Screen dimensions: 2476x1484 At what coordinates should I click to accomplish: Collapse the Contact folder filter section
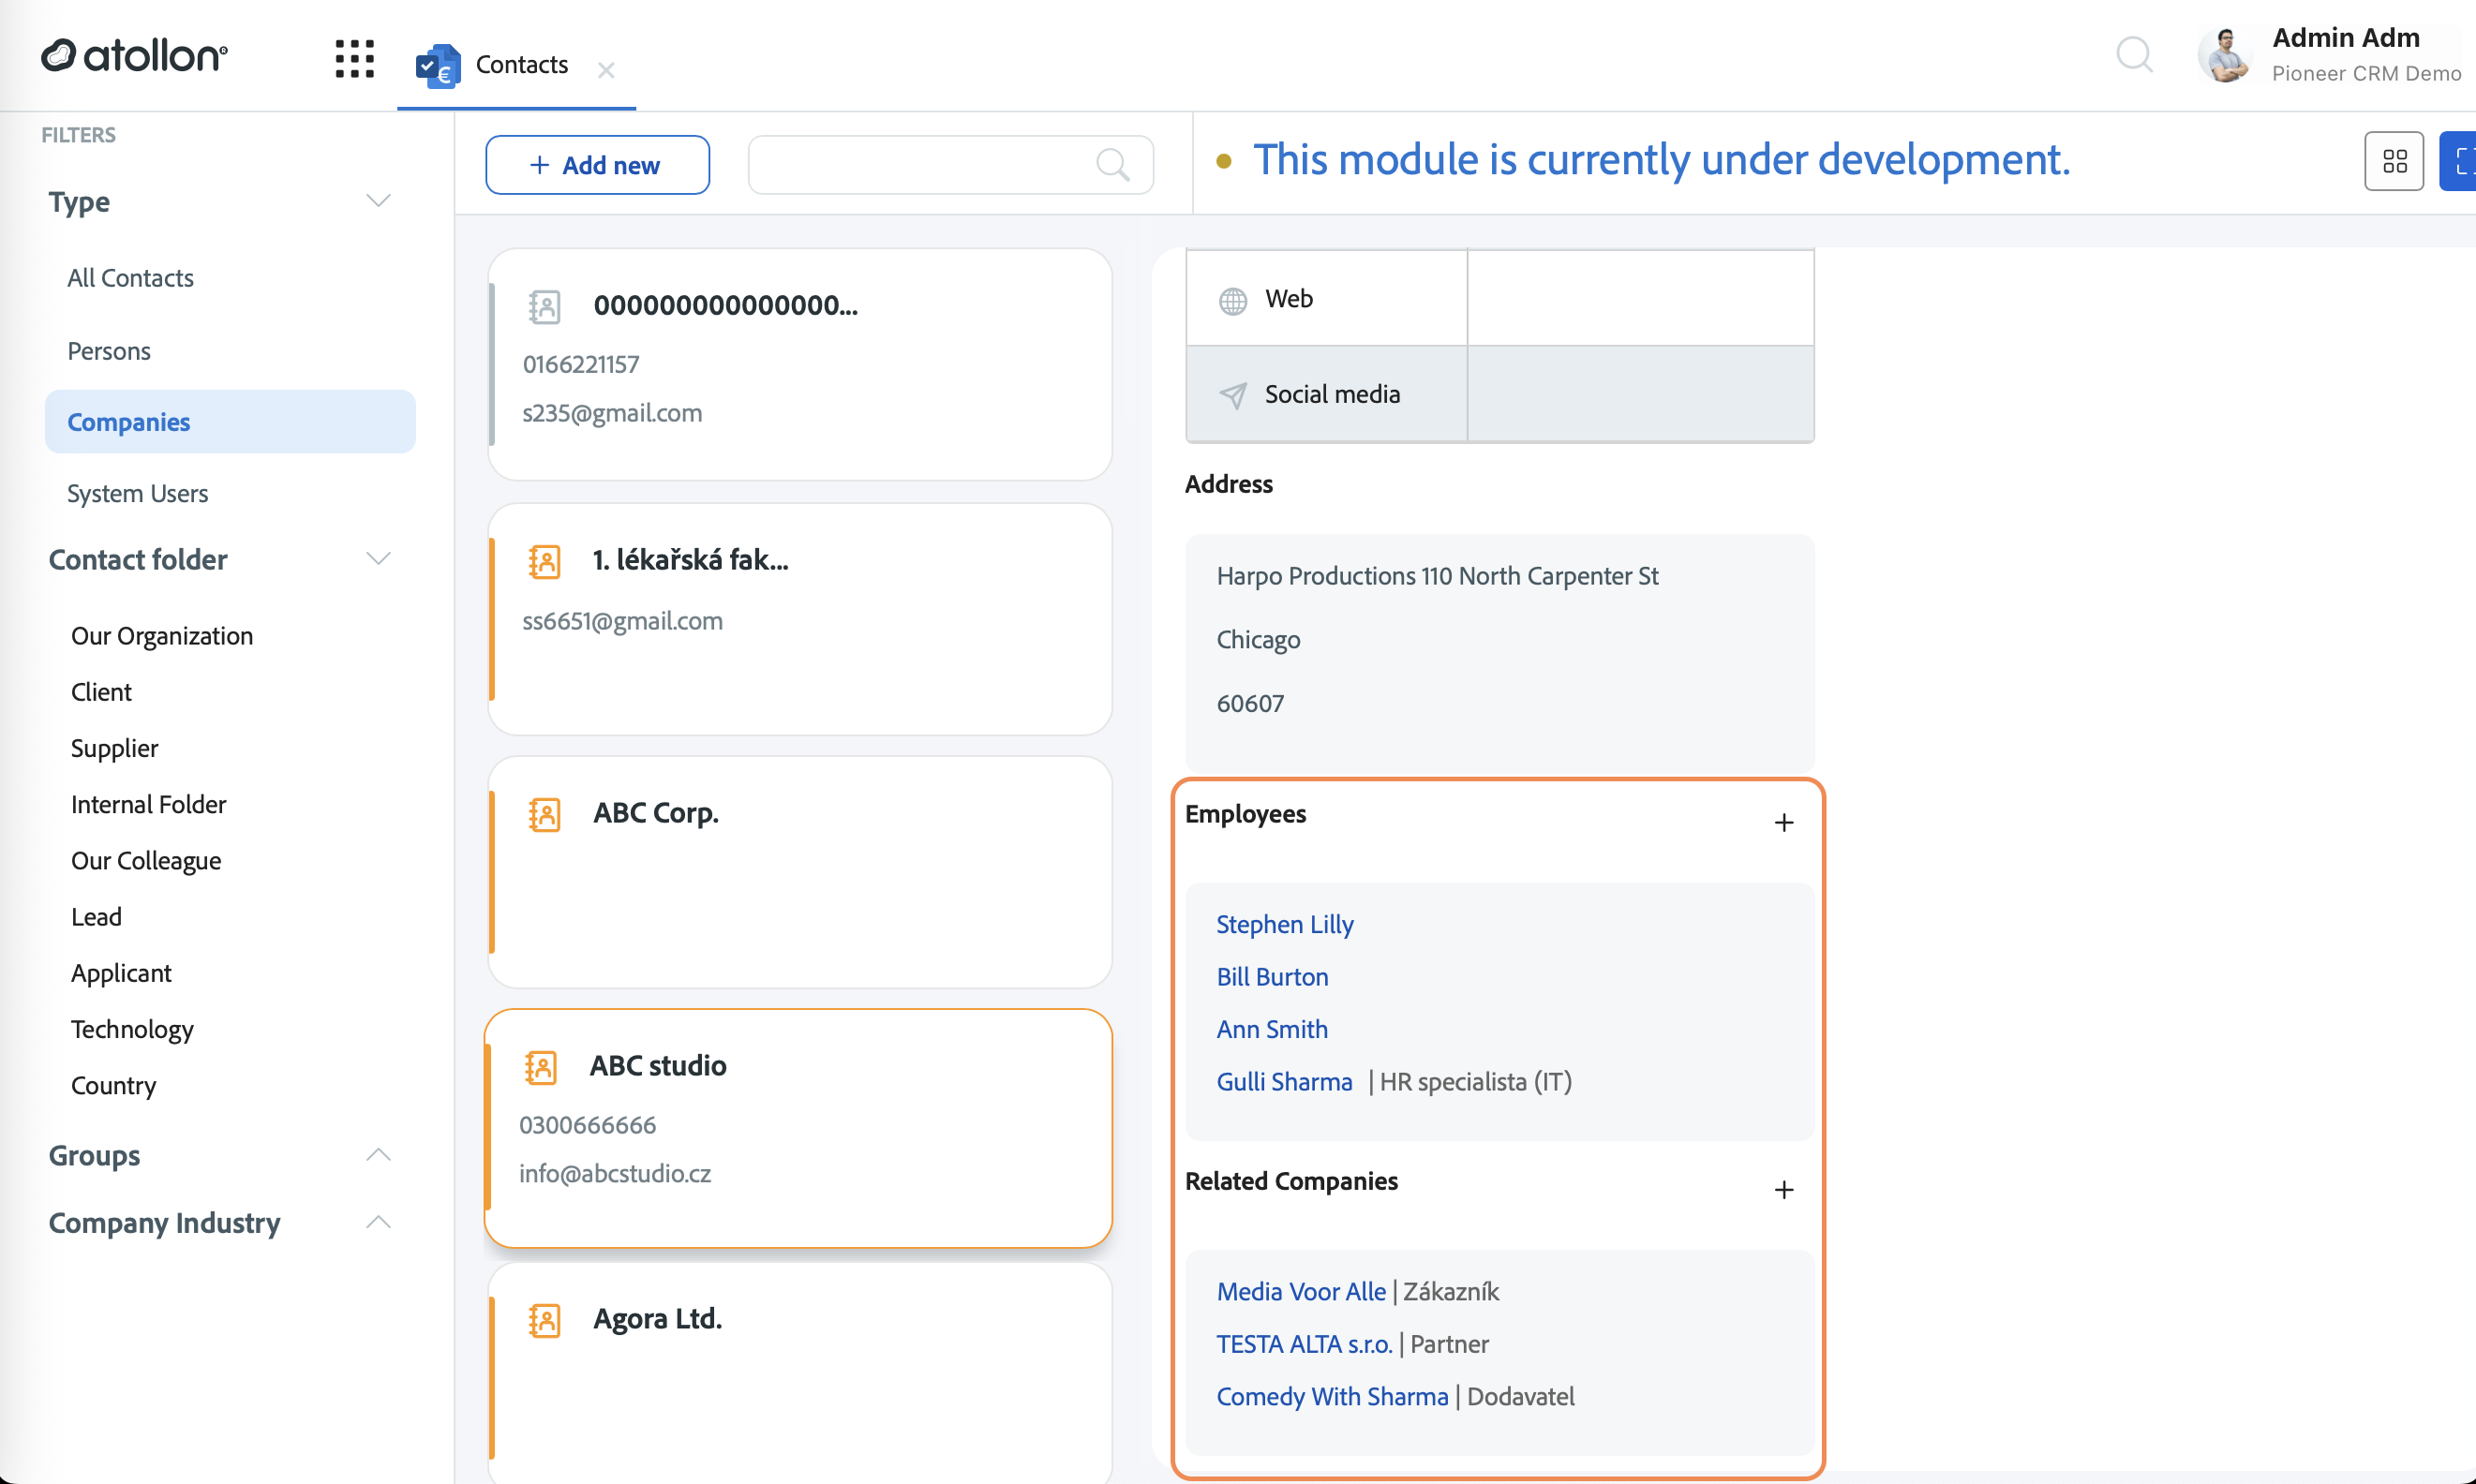pyautogui.click(x=378, y=559)
